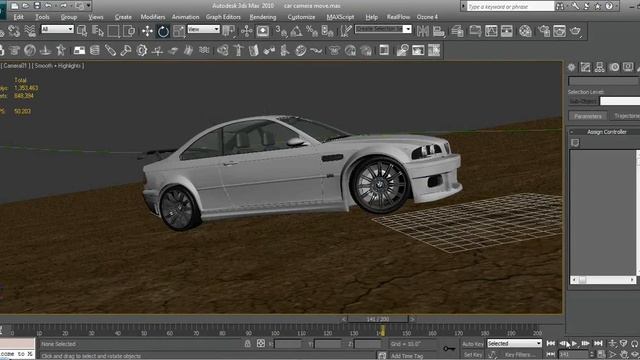The height and width of the screenshot is (360, 640).
Task: Click the Set Key button
Action: (473, 355)
